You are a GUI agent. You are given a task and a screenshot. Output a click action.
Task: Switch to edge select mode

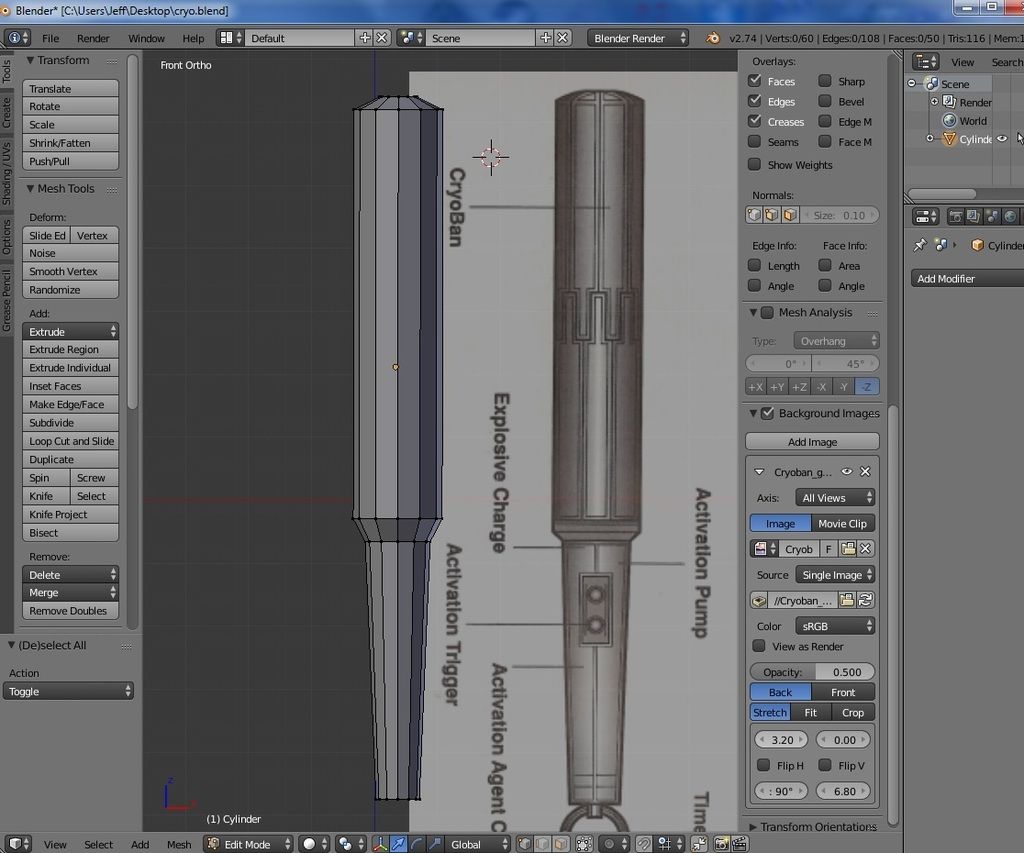point(541,844)
